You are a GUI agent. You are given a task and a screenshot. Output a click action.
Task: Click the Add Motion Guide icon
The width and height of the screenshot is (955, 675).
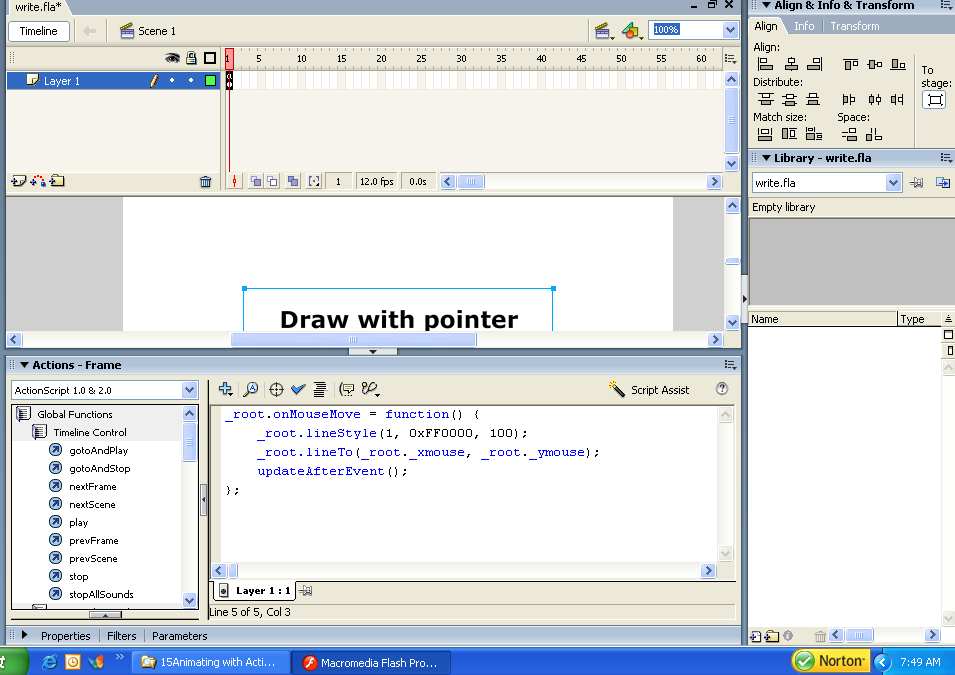[38, 181]
